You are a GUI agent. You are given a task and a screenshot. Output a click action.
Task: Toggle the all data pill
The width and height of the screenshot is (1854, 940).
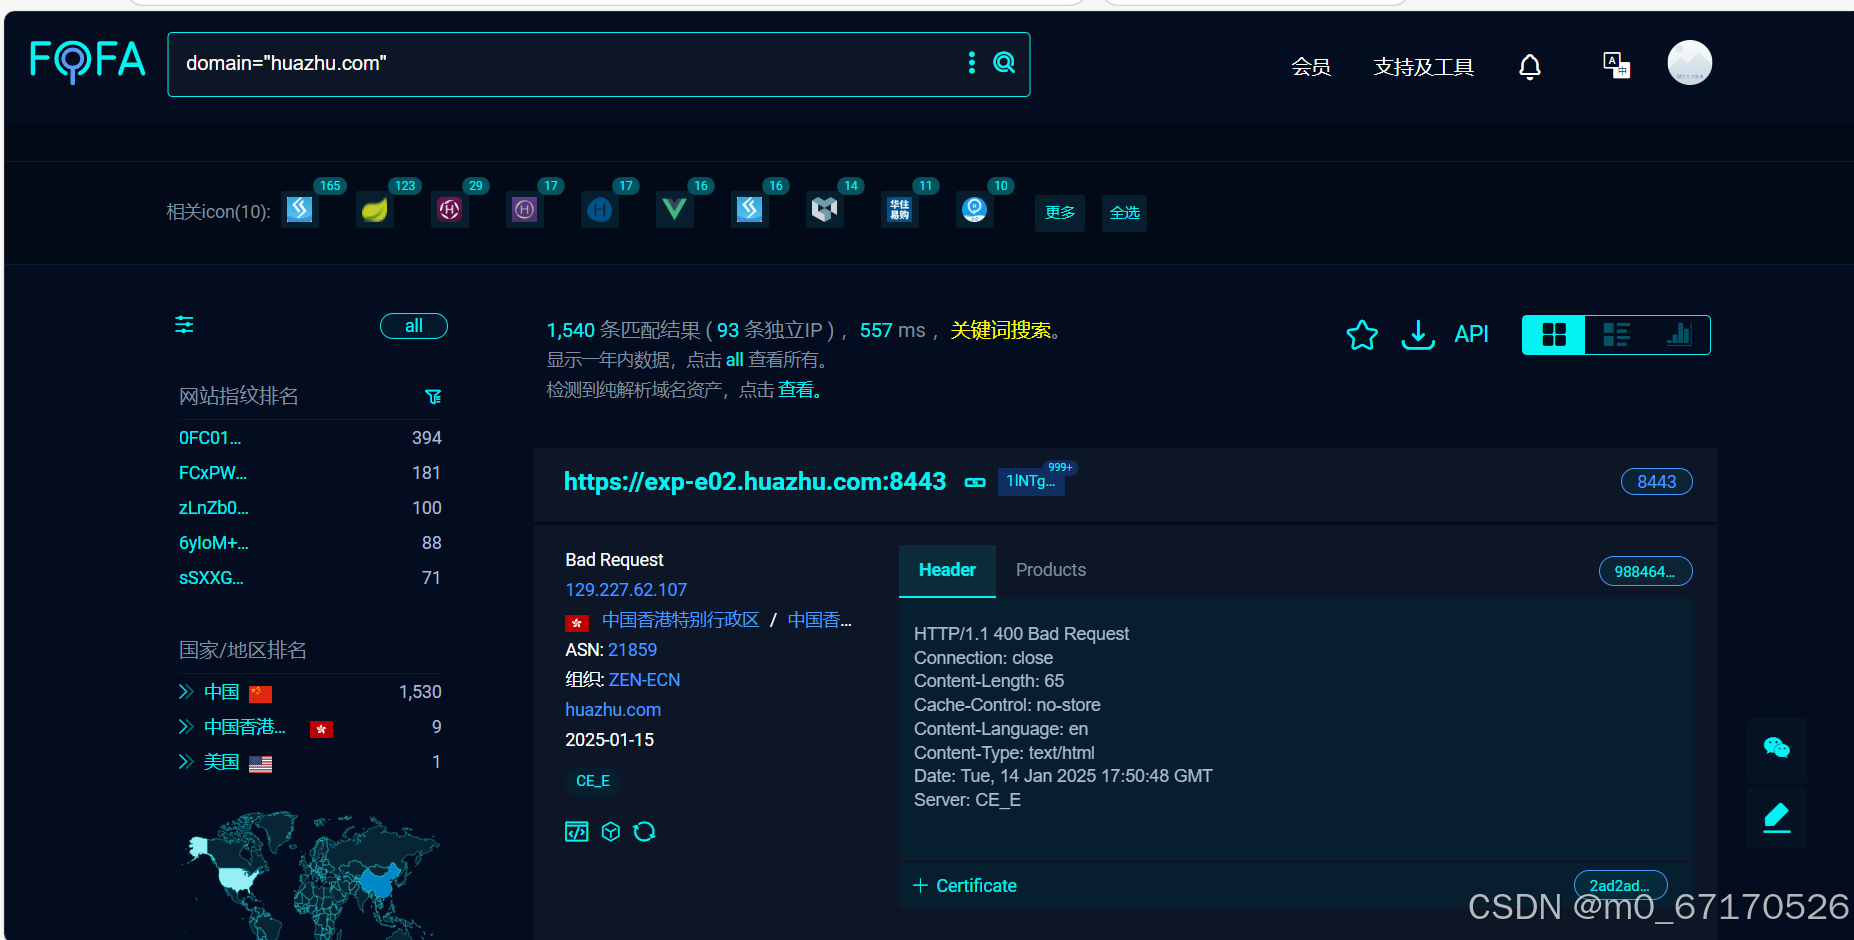414,326
